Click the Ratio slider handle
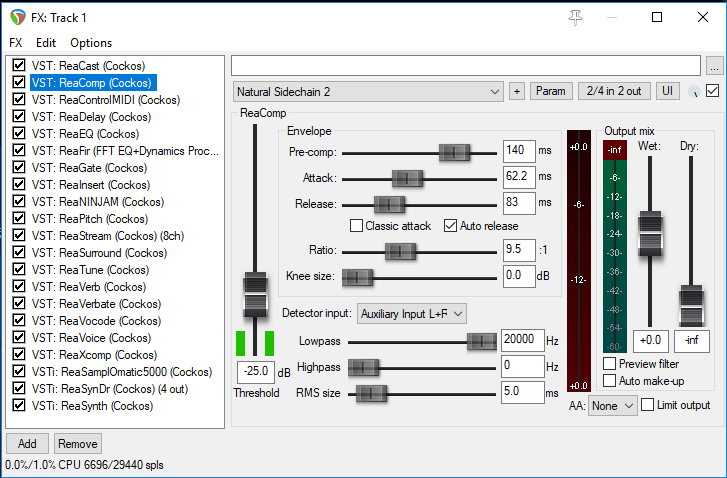The height and width of the screenshot is (478, 727). pyautogui.click(x=400, y=252)
